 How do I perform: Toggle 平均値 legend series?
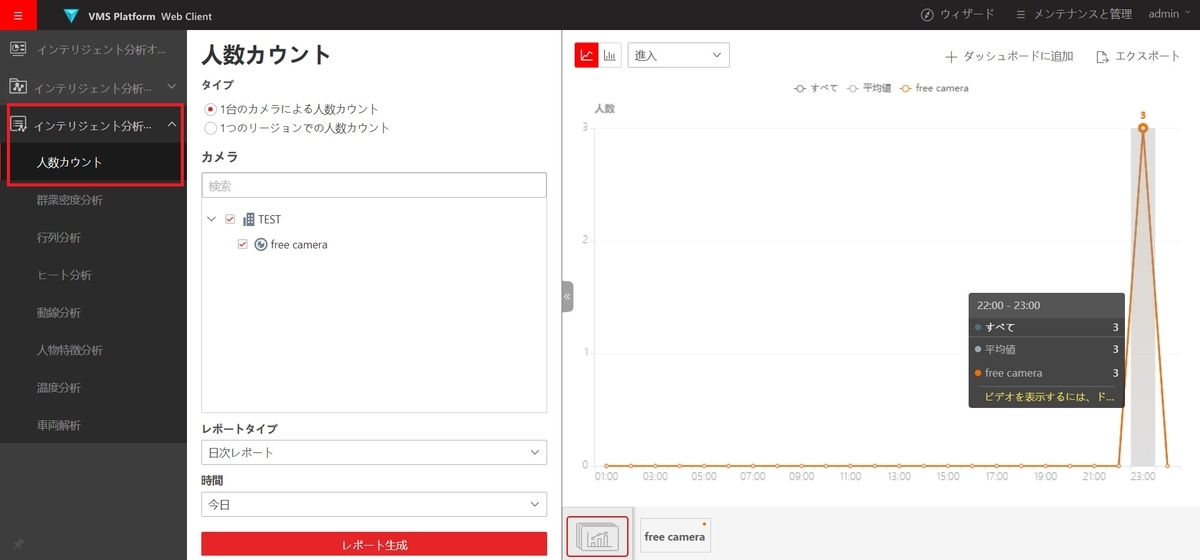point(869,88)
